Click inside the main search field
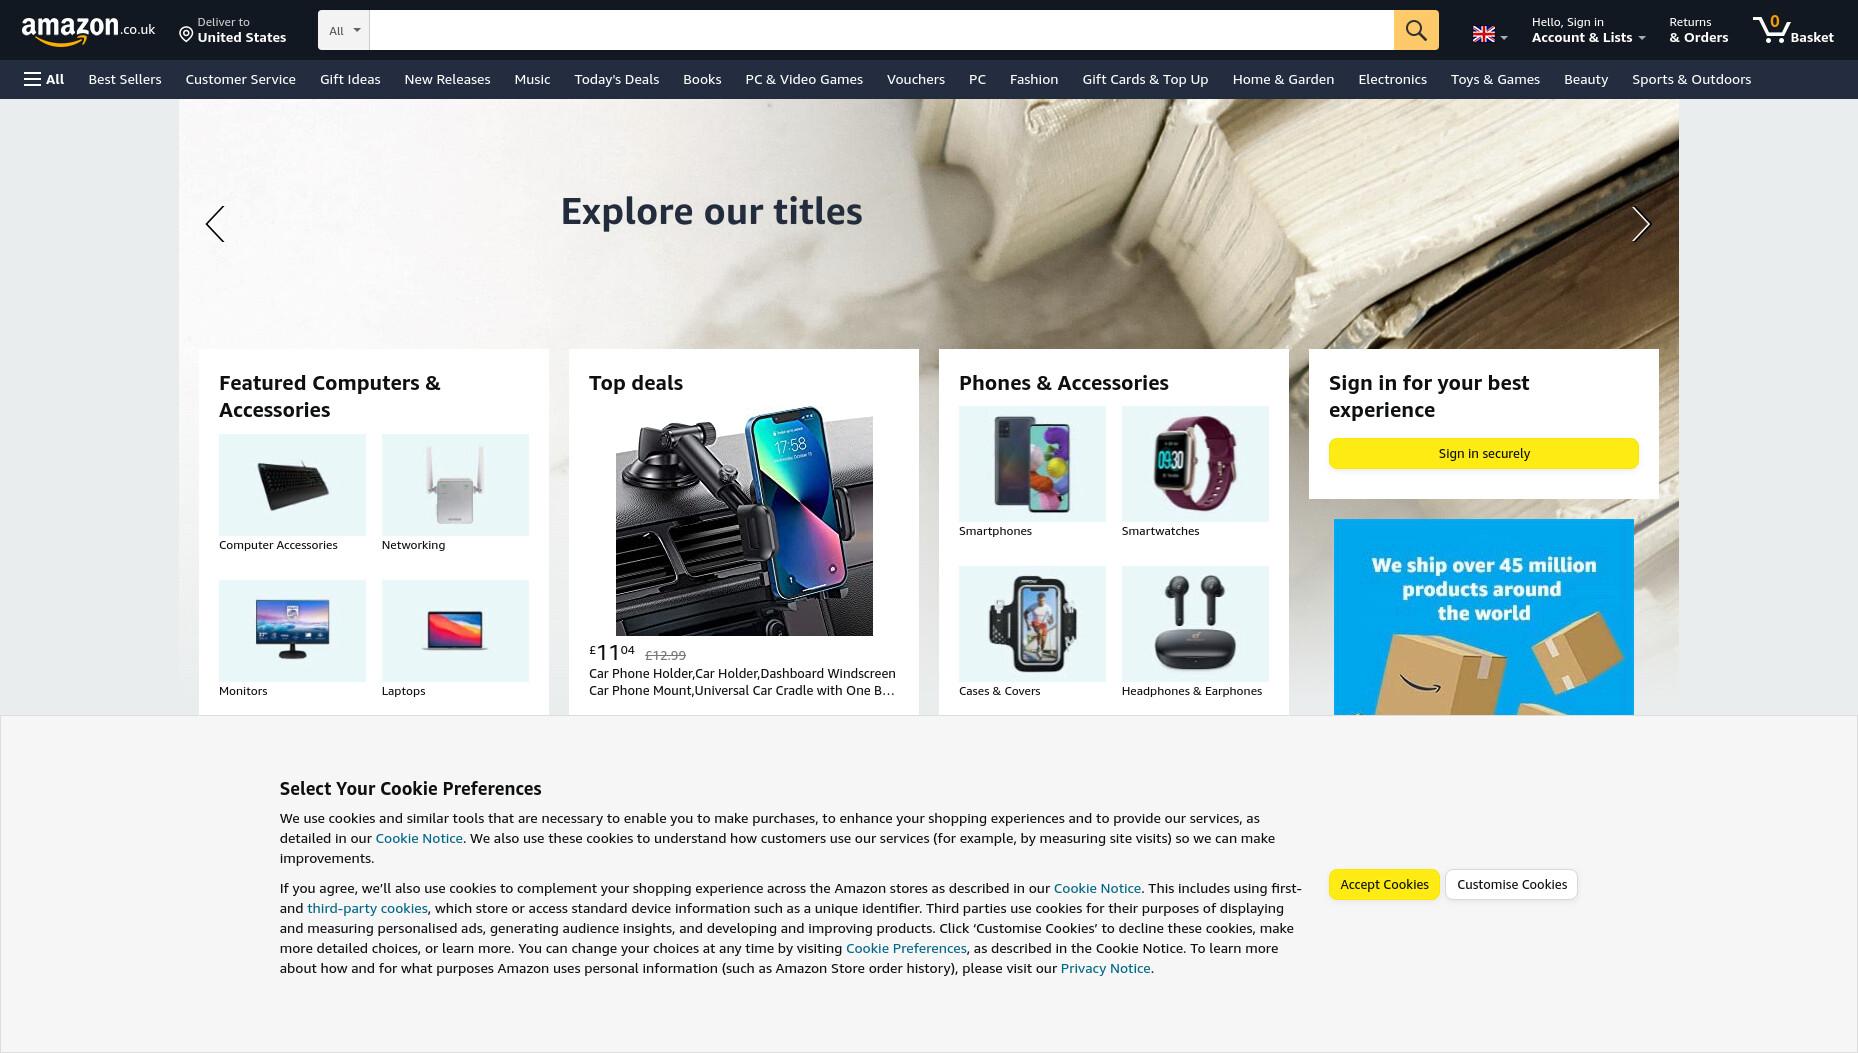The width and height of the screenshot is (1858, 1053). click(881, 30)
